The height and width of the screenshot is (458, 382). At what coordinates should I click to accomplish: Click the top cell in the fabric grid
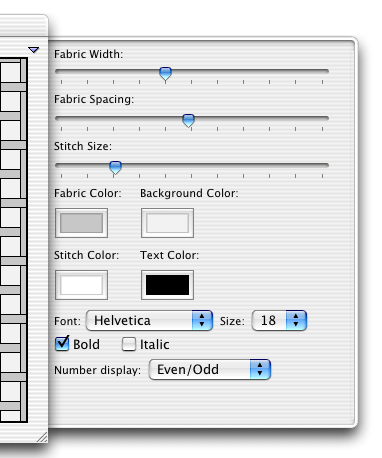pyautogui.click(x=10, y=72)
